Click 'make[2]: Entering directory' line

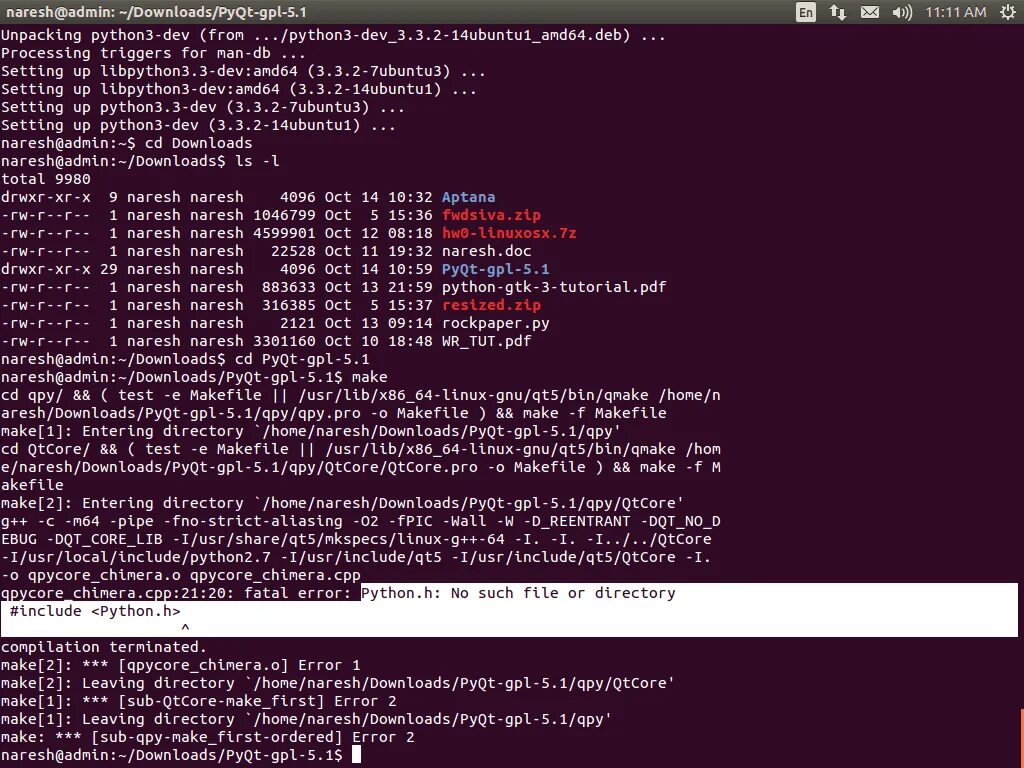coord(343,503)
